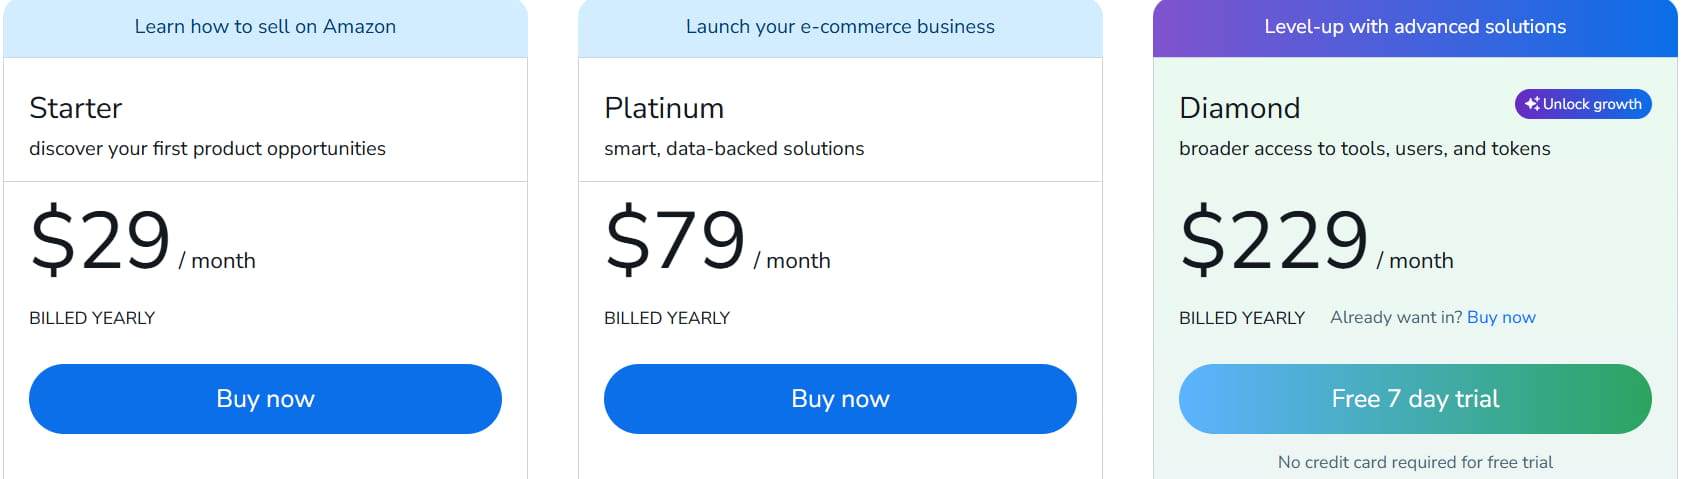1685x479 pixels.
Task: Click the smart, data-backed solutions subtitle
Action: click(734, 149)
